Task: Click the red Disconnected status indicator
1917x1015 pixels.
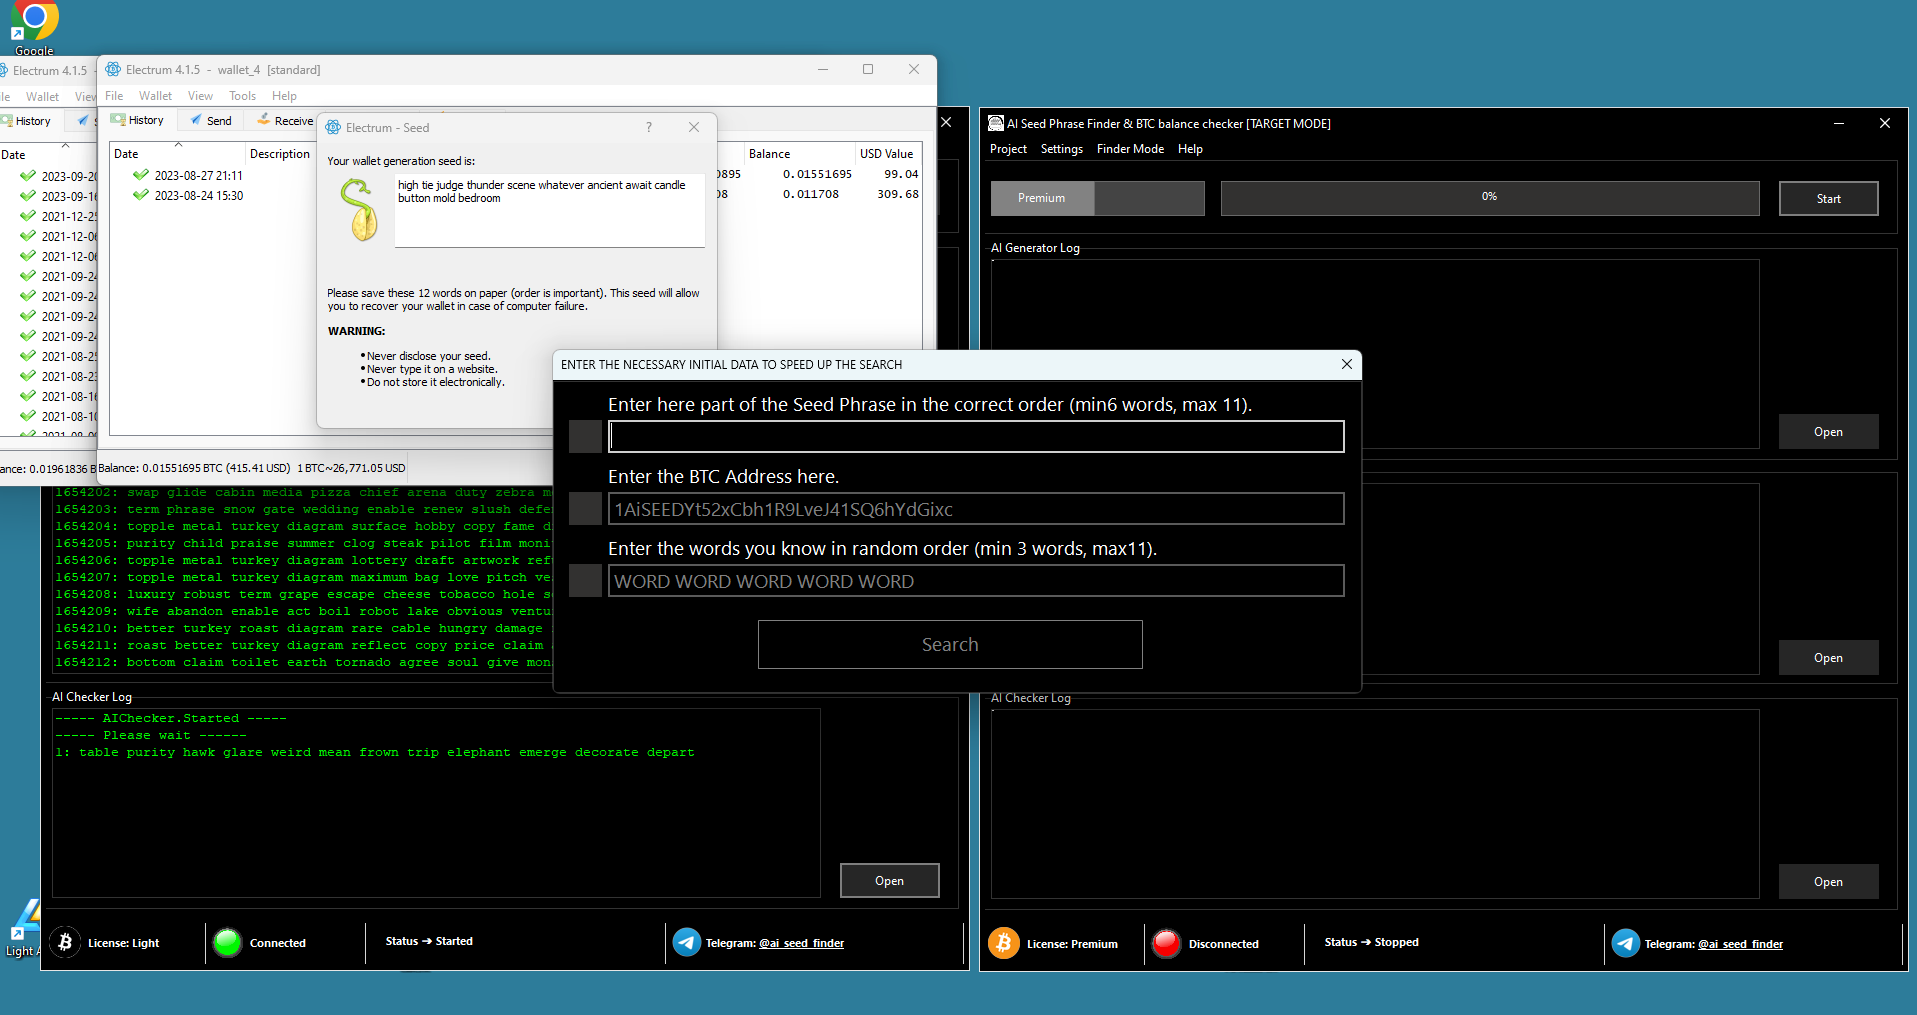Action: (1166, 943)
